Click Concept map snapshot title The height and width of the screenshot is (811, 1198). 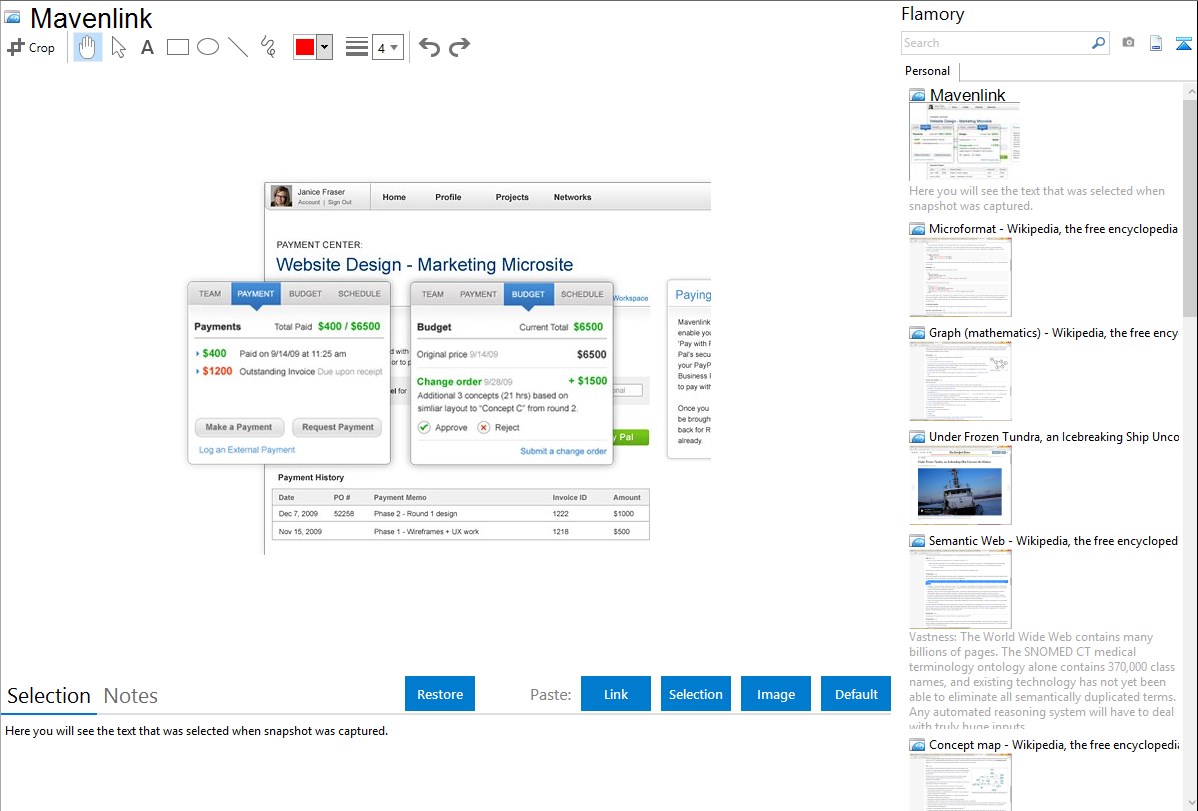pyautogui.click(x=1053, y=744)
